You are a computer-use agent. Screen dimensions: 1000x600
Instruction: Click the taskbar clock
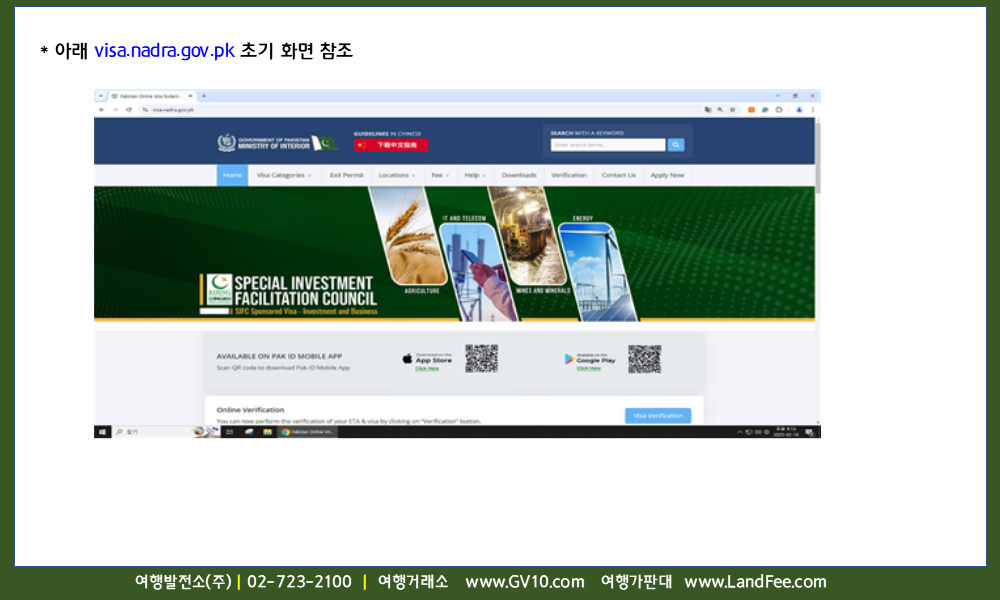[786, 432]
